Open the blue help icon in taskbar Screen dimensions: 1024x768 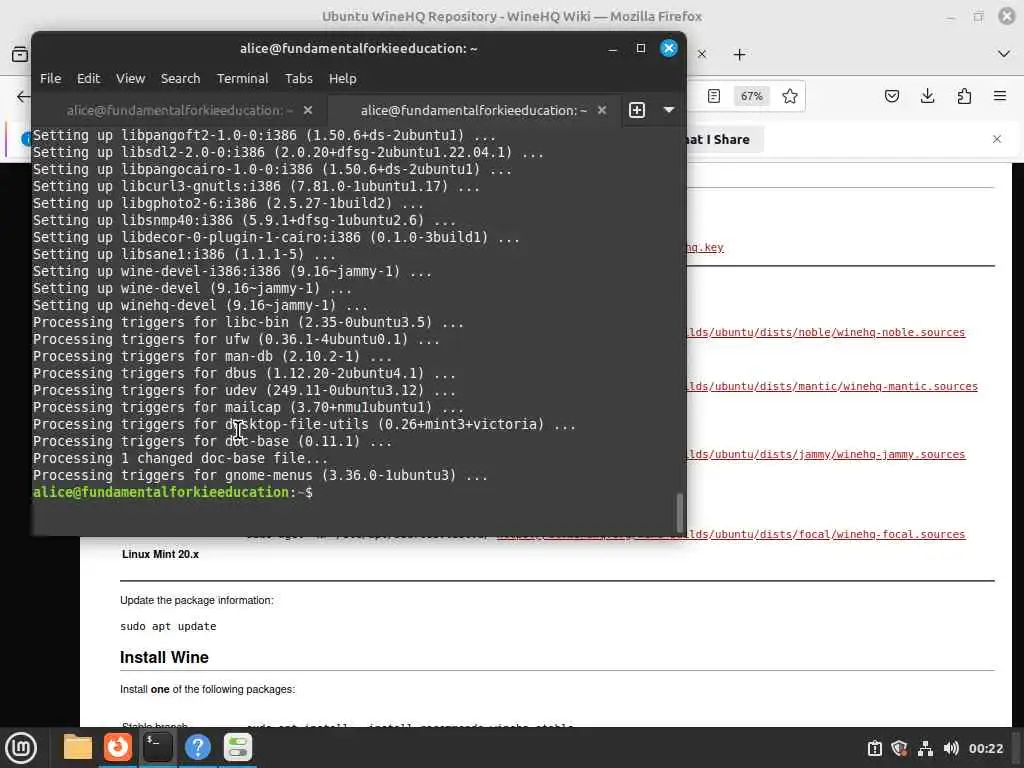pyautogui.click(x=198, y=747)
